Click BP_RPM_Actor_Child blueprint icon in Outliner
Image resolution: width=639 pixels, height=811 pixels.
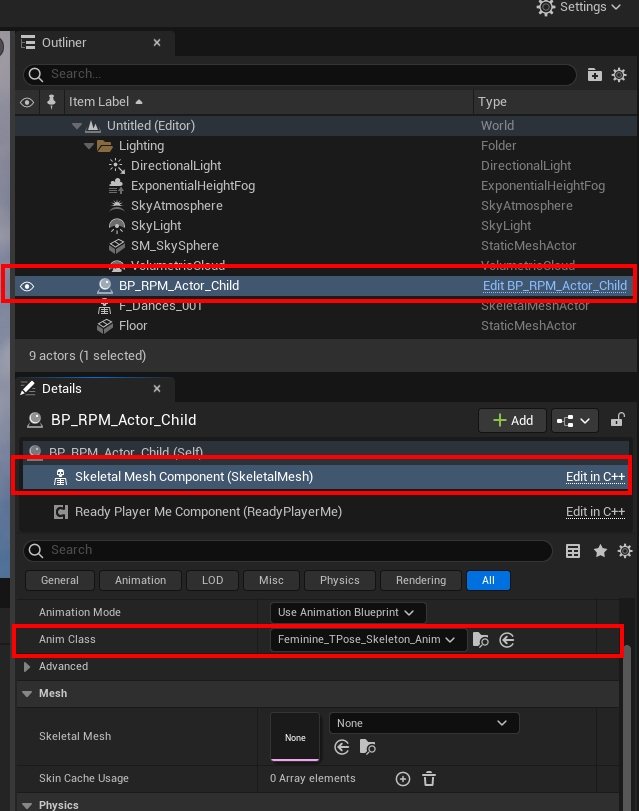[x=105, y=286]
